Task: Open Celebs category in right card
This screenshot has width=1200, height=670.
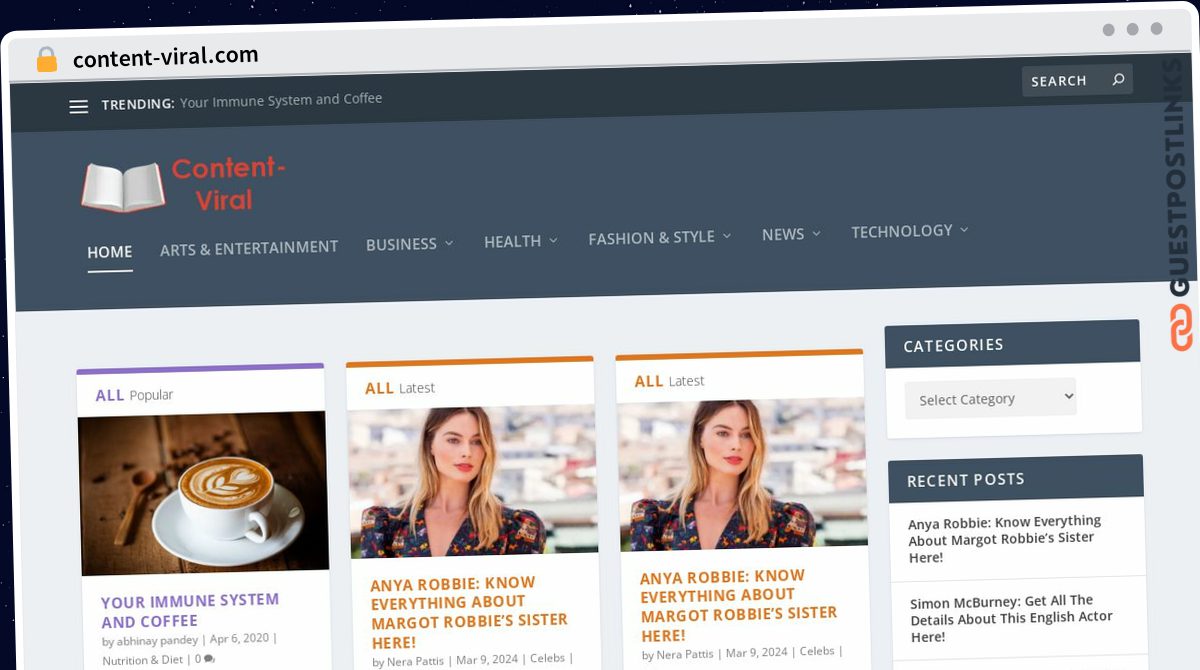Action: click(x=817, y=651)
